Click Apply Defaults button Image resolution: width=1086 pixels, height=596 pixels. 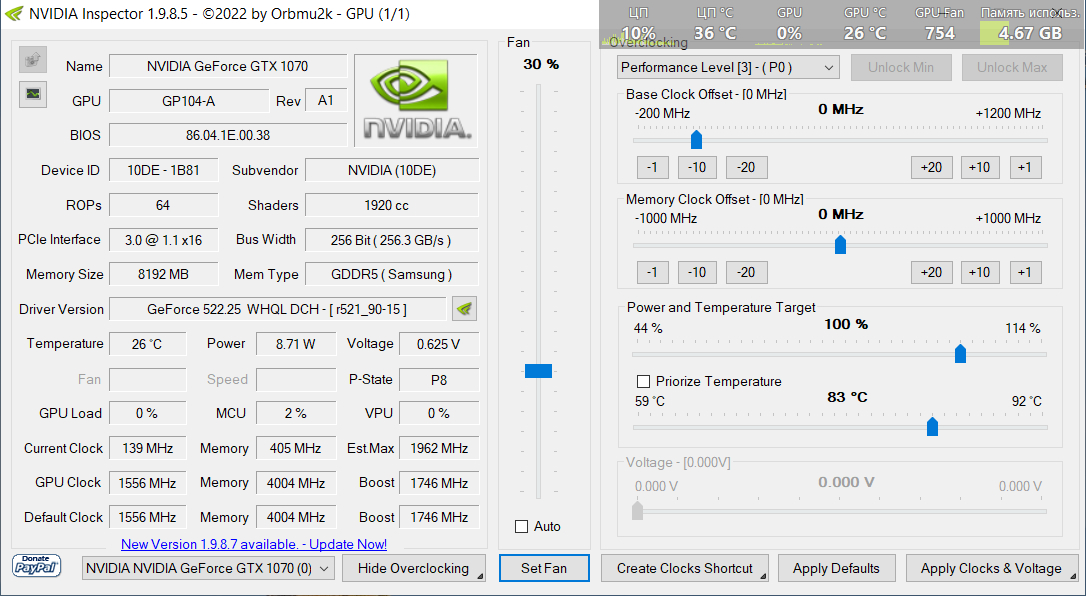(x=836, y=568)
